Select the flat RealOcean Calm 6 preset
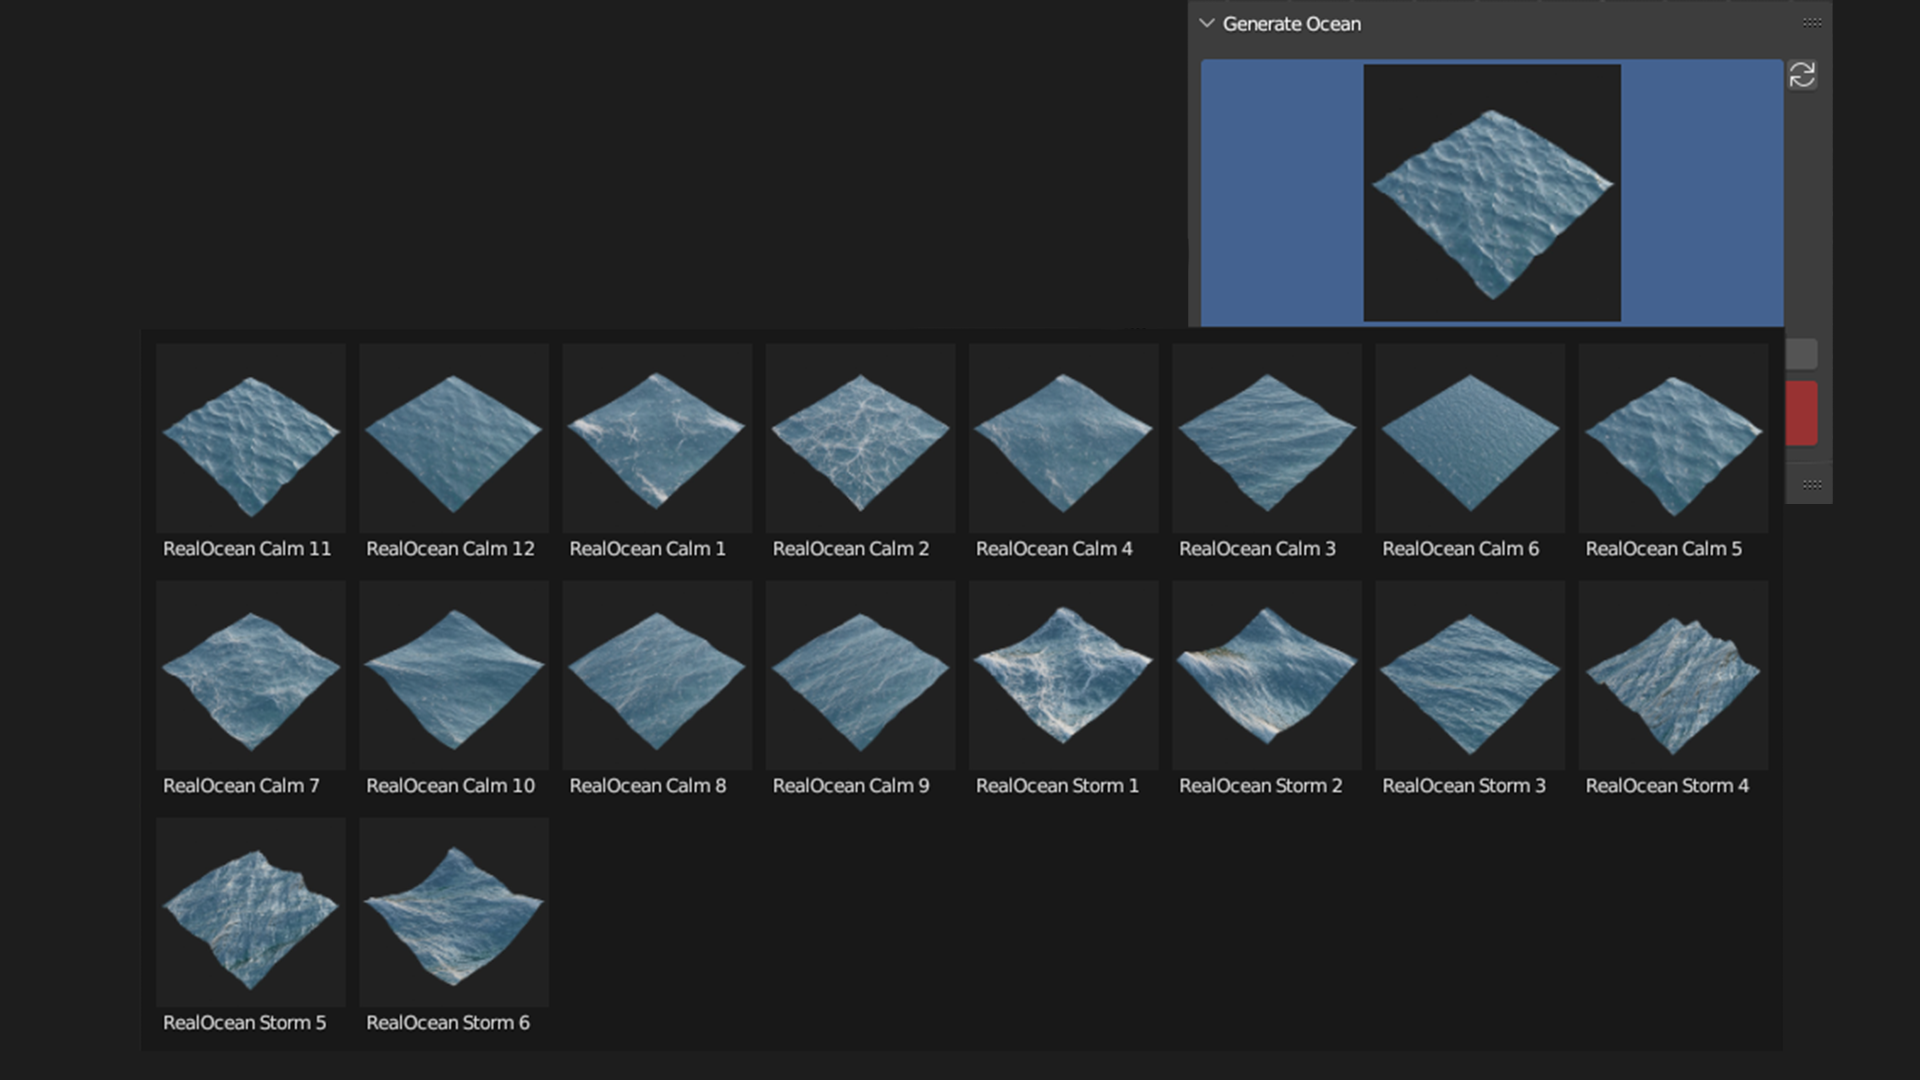This screenshot has height=1080, width=1920. (1470, 438)
